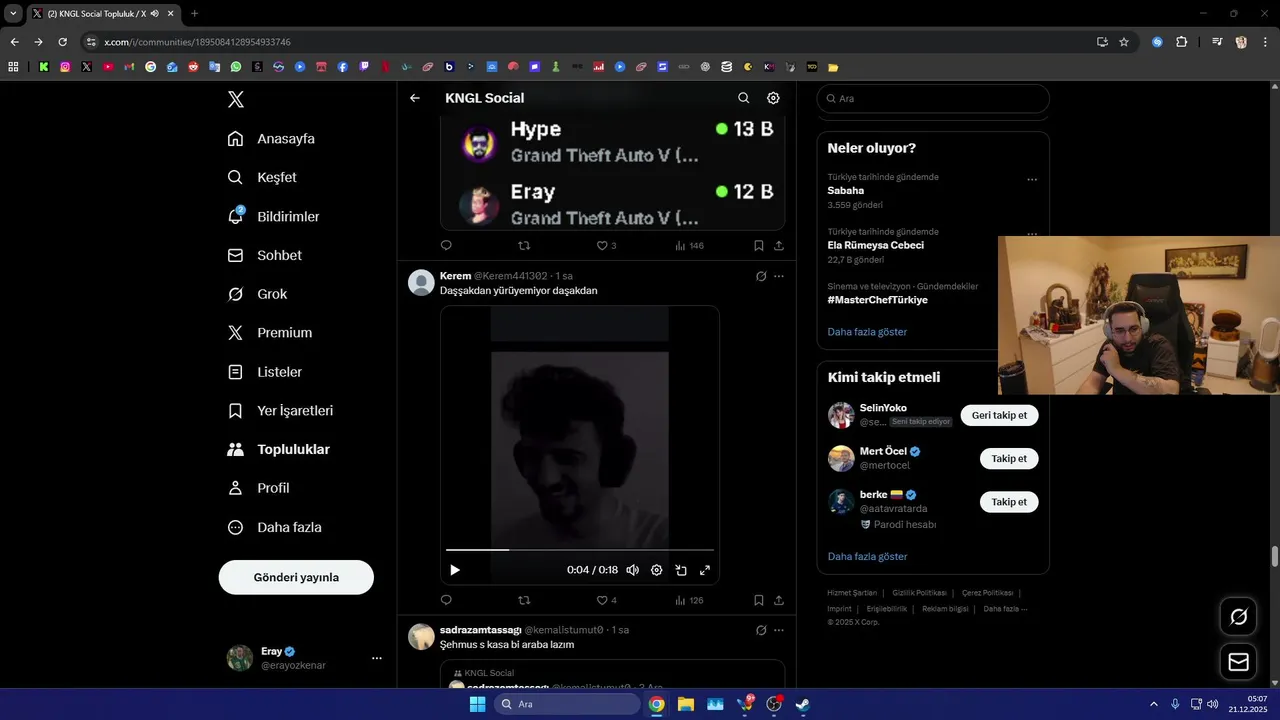Expand the Daha fazla menu
Screen dimensions: 1280x720
pyautogui.click(x=274, y=527)
